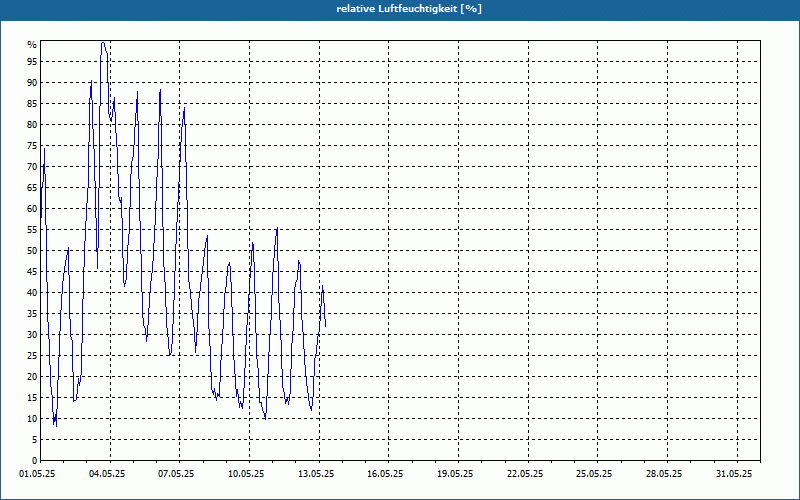Screen dimensions: 800x500
Task: Click y-axis value 70
Action: (32, 167)
